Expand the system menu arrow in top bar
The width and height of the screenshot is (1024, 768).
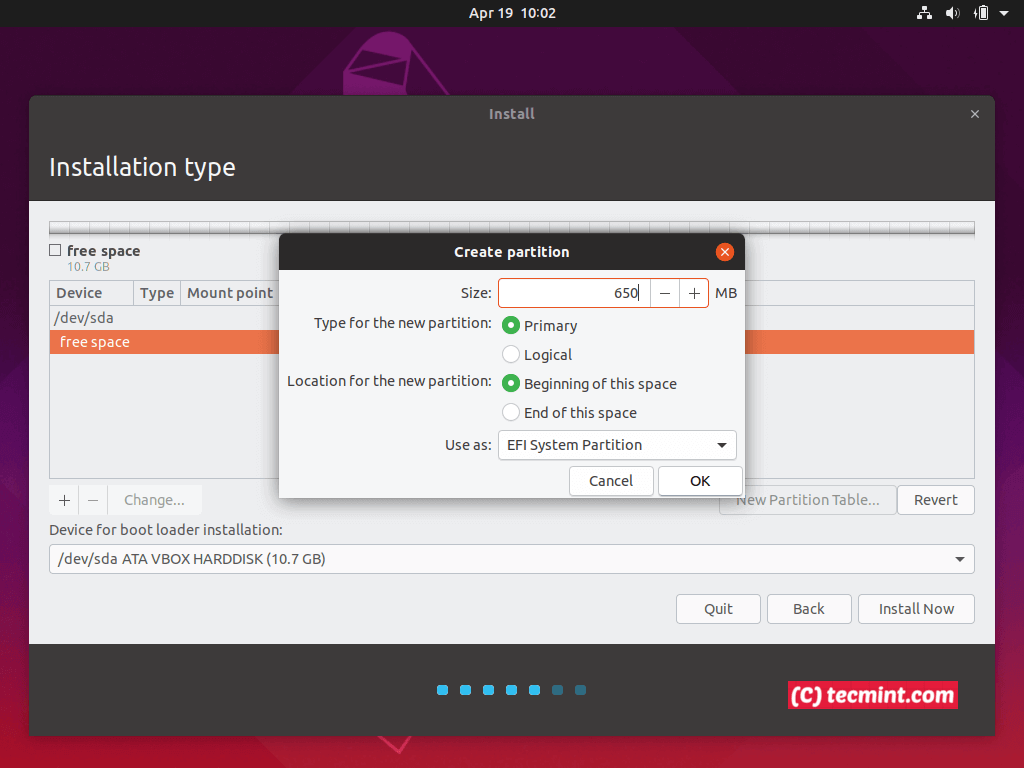[1005, 13]
